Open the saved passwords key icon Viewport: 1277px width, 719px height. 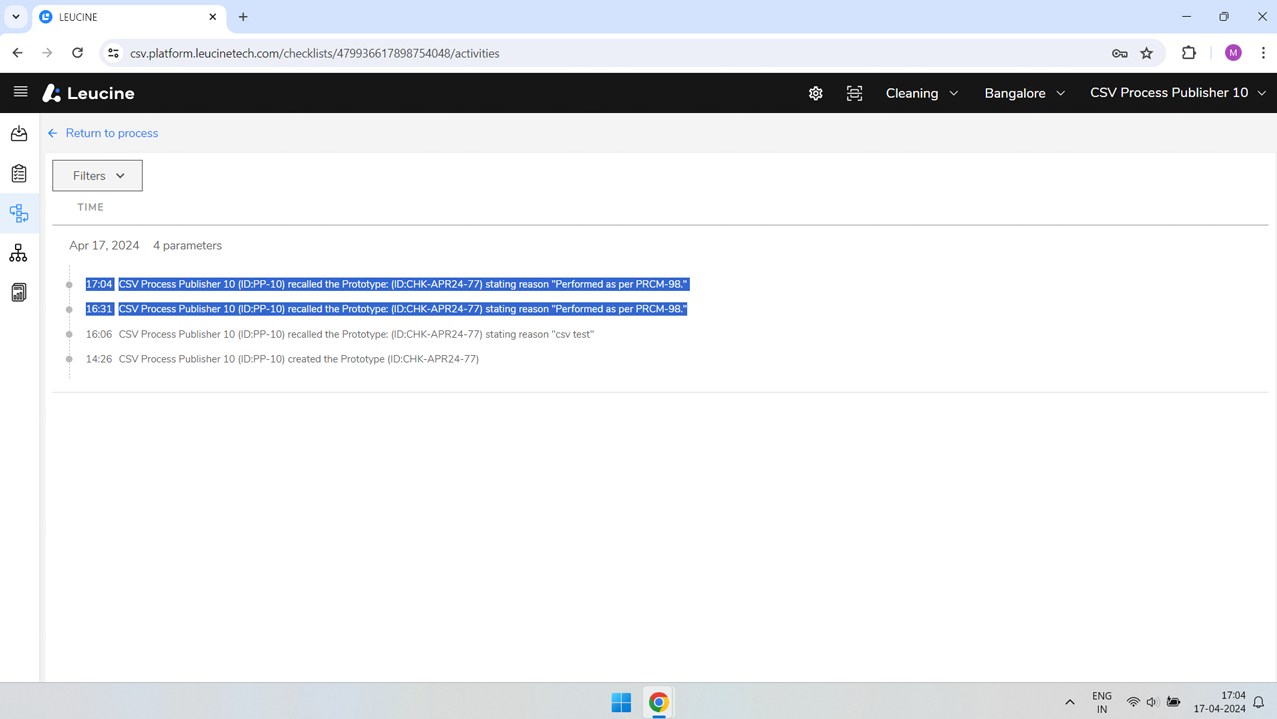1120,53
